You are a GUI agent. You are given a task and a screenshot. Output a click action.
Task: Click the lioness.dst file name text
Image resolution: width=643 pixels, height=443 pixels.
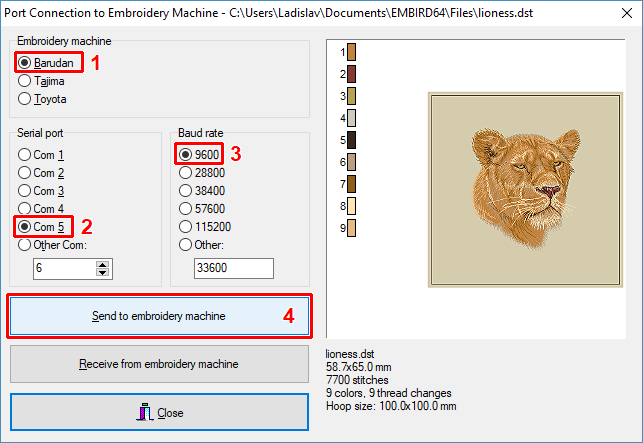(x=350, y=354)
